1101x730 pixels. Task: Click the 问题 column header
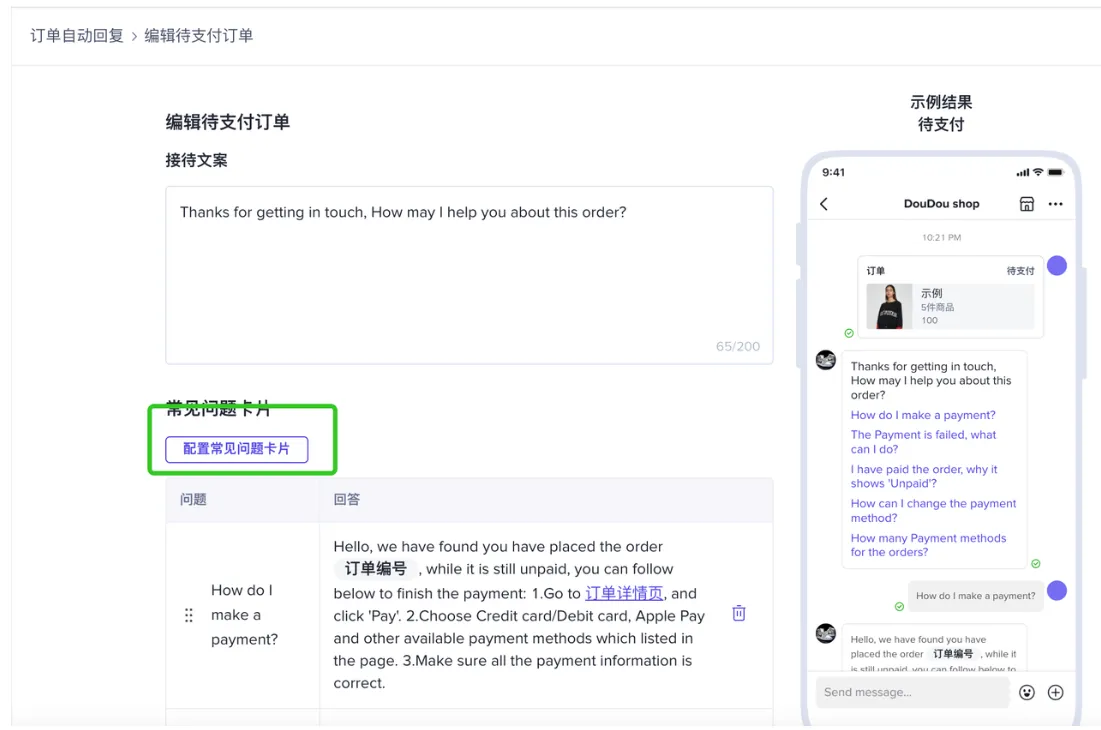click(x=193, y=500)
